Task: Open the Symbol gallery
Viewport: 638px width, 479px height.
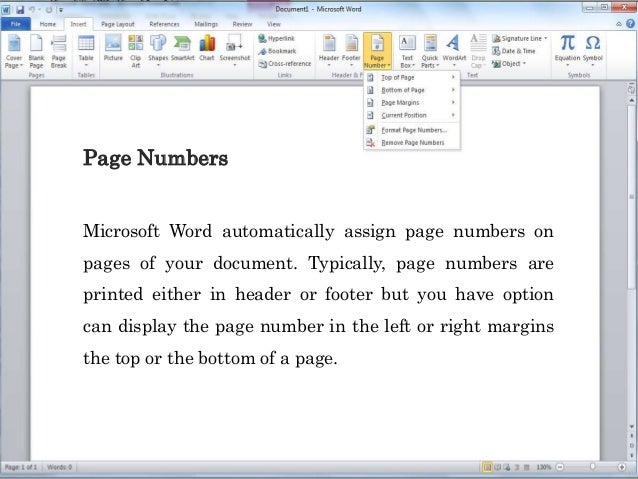Action: click(x=592, y=50)
